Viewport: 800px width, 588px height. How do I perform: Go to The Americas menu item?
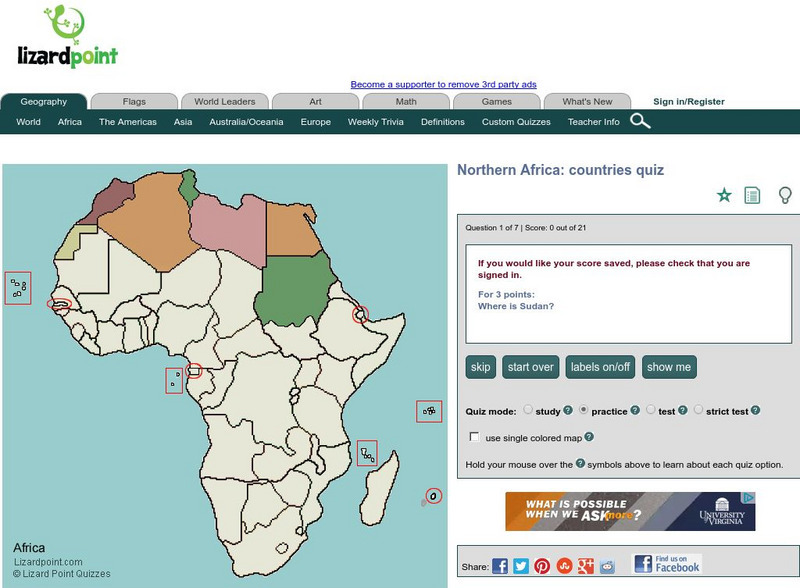click(x=128, y=122)
